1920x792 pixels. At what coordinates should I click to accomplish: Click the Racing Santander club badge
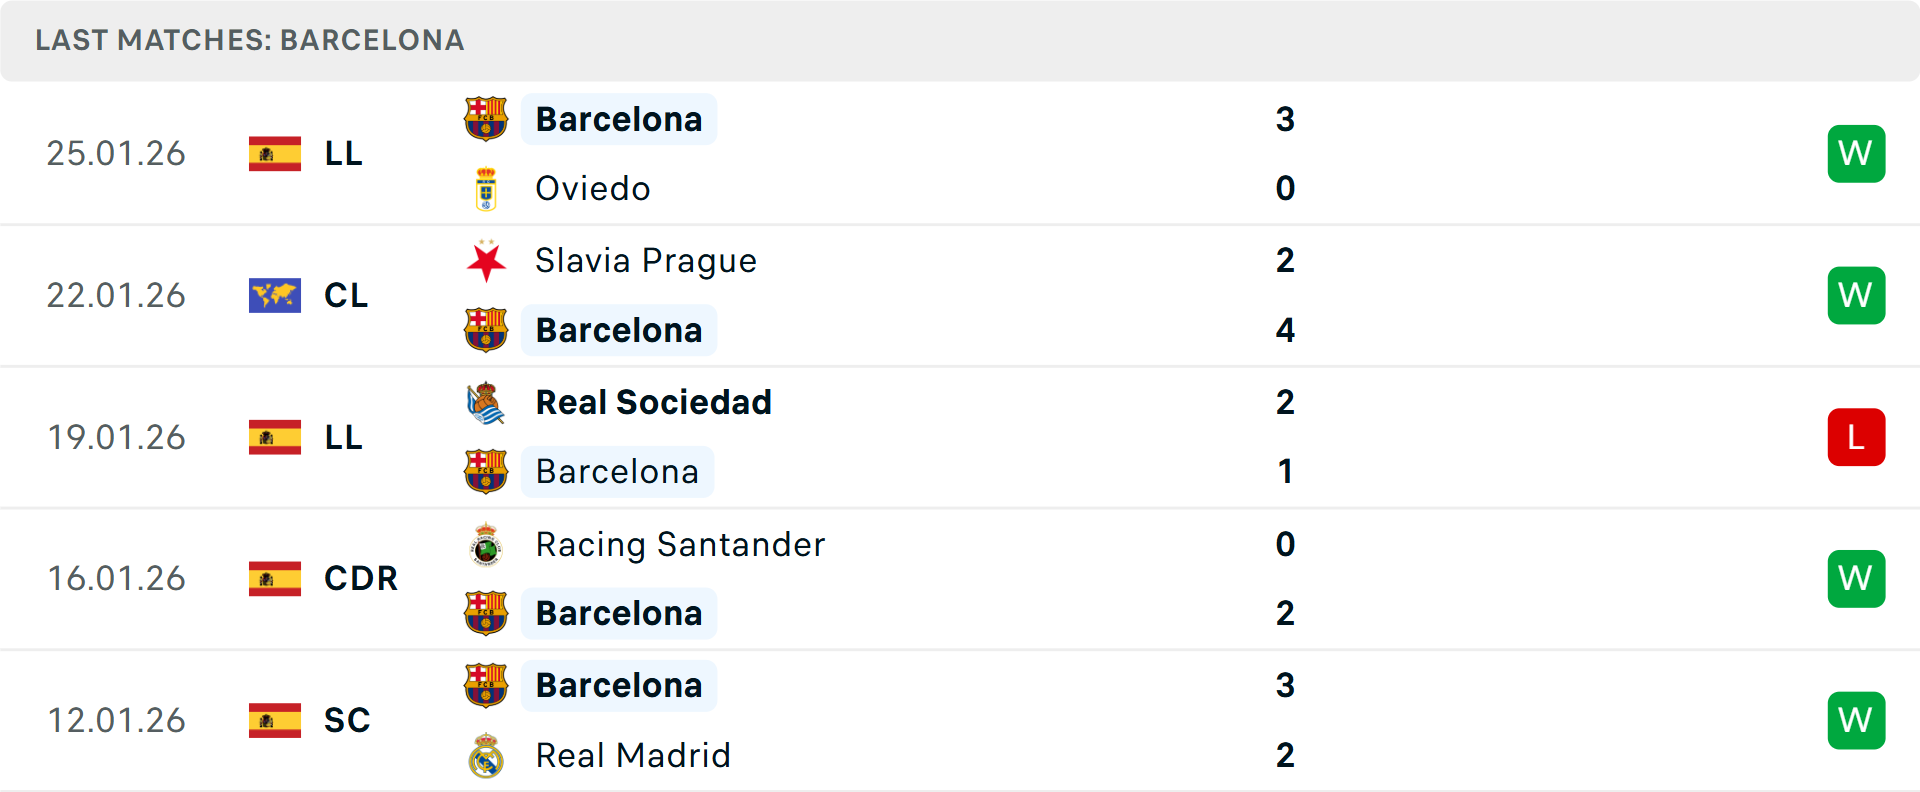tap(486, 545)
